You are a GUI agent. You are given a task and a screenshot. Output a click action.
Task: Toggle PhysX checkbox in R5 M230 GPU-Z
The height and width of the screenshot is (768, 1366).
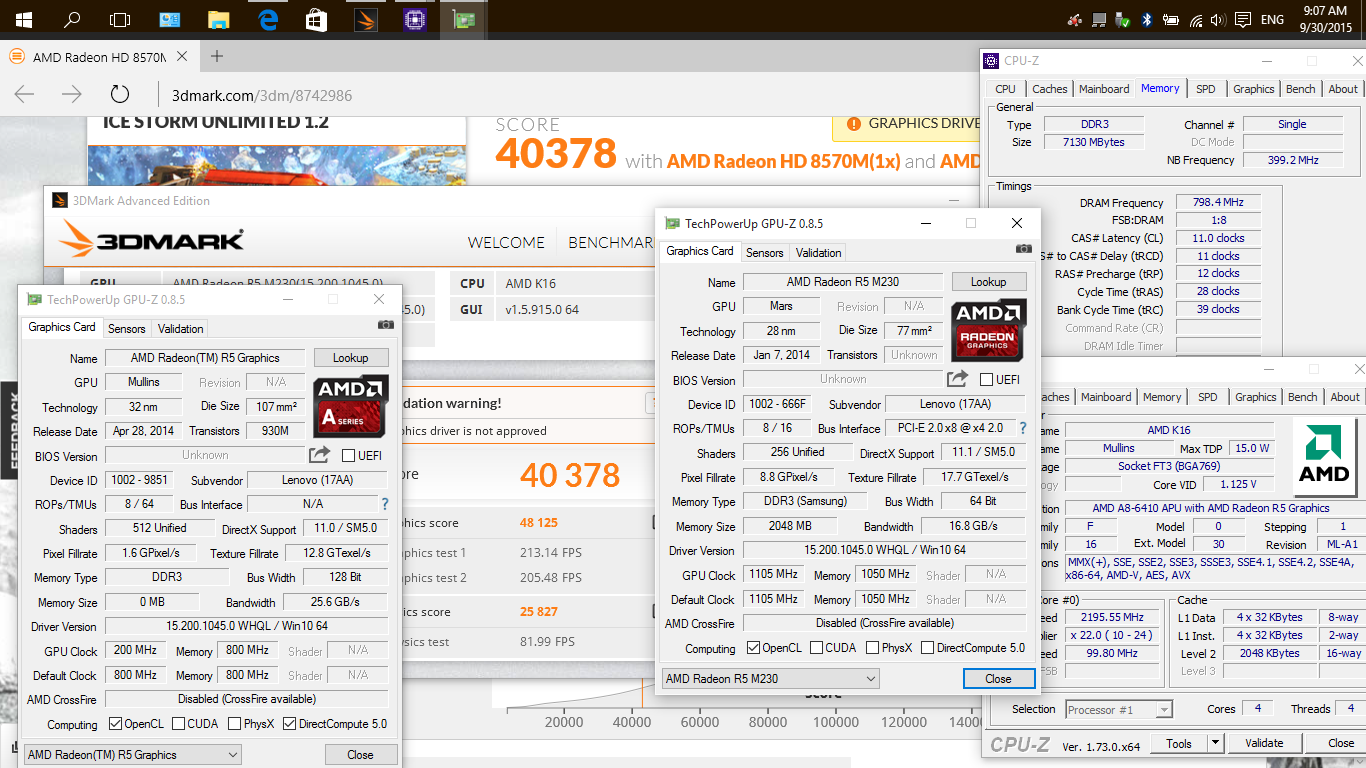(873, 648)
